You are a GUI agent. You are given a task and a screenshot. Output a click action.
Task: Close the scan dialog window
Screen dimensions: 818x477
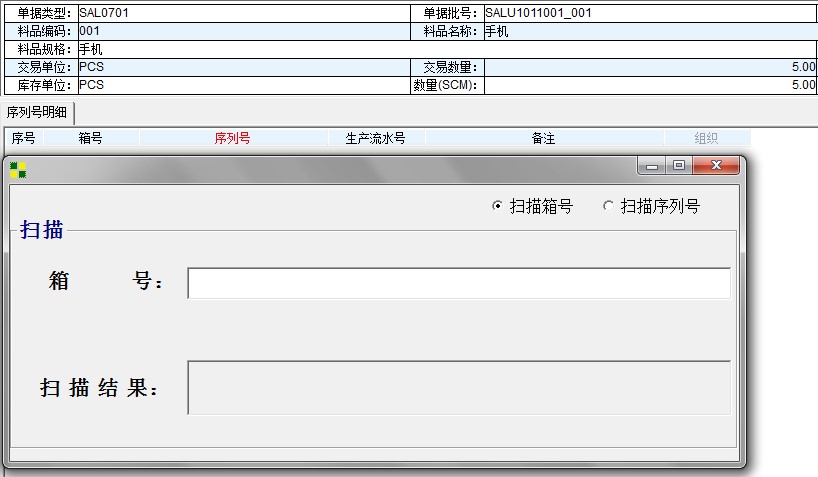pyautogui.click(x=716, y=166)
